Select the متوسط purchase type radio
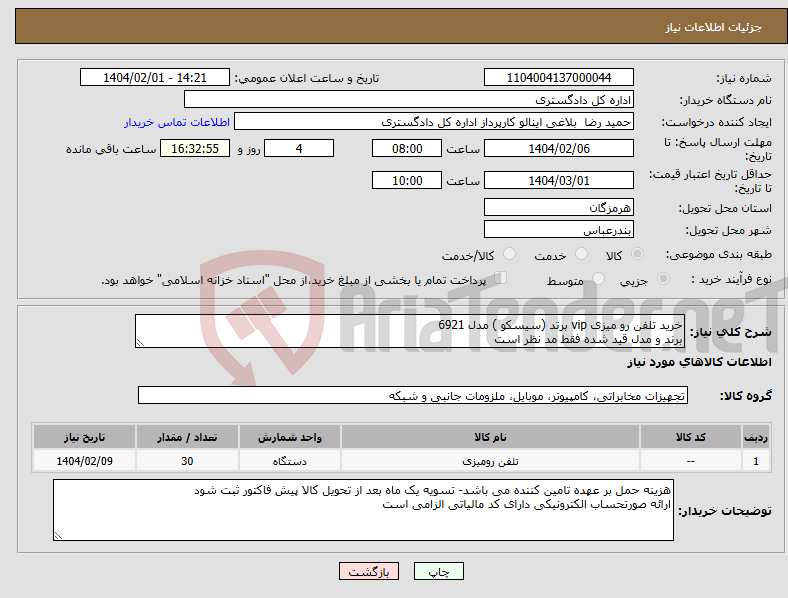Screen dimensions: 788x598 click(x=599, y=278)
